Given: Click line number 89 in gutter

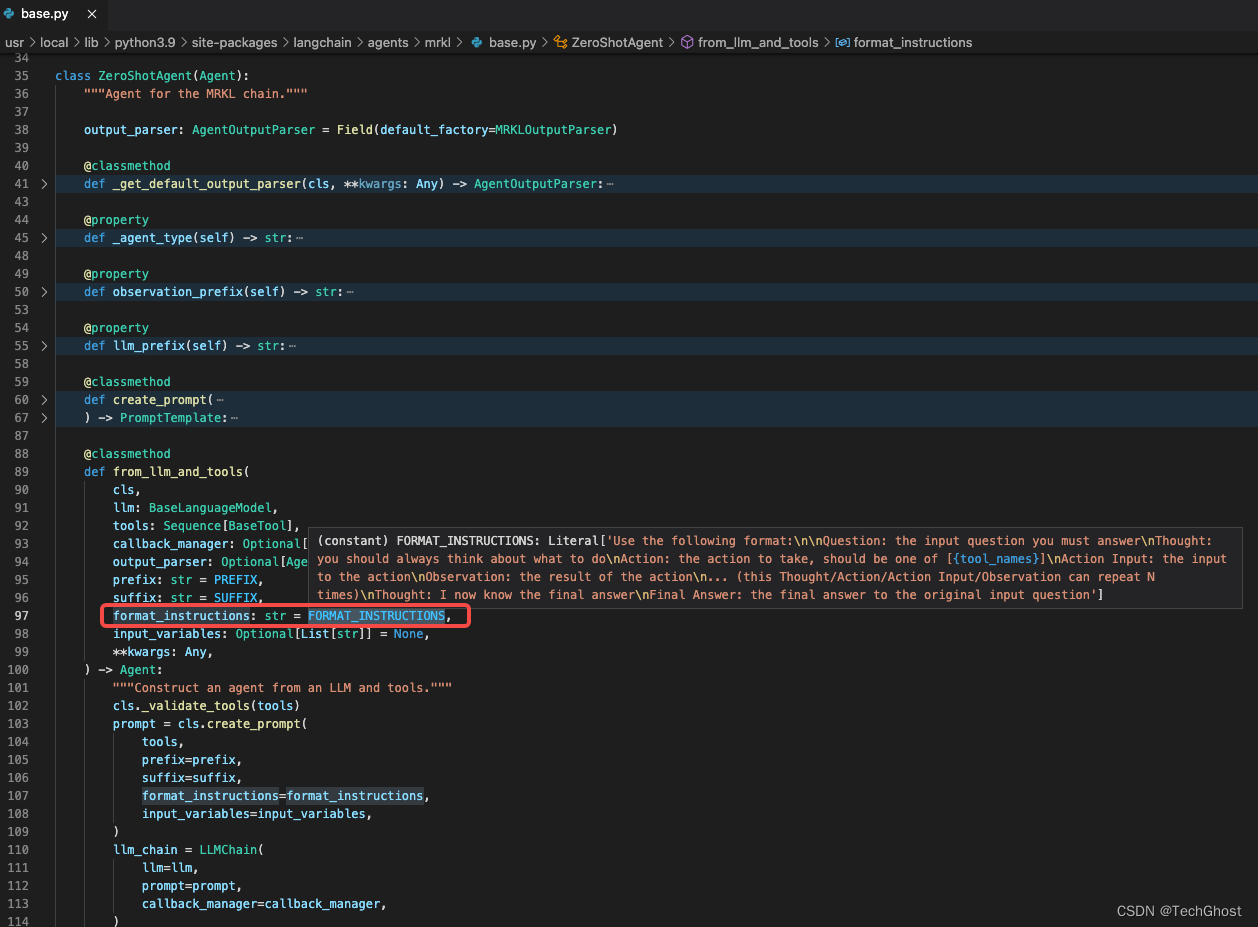Looking at the screenshot, I should [x=21, y=472].
